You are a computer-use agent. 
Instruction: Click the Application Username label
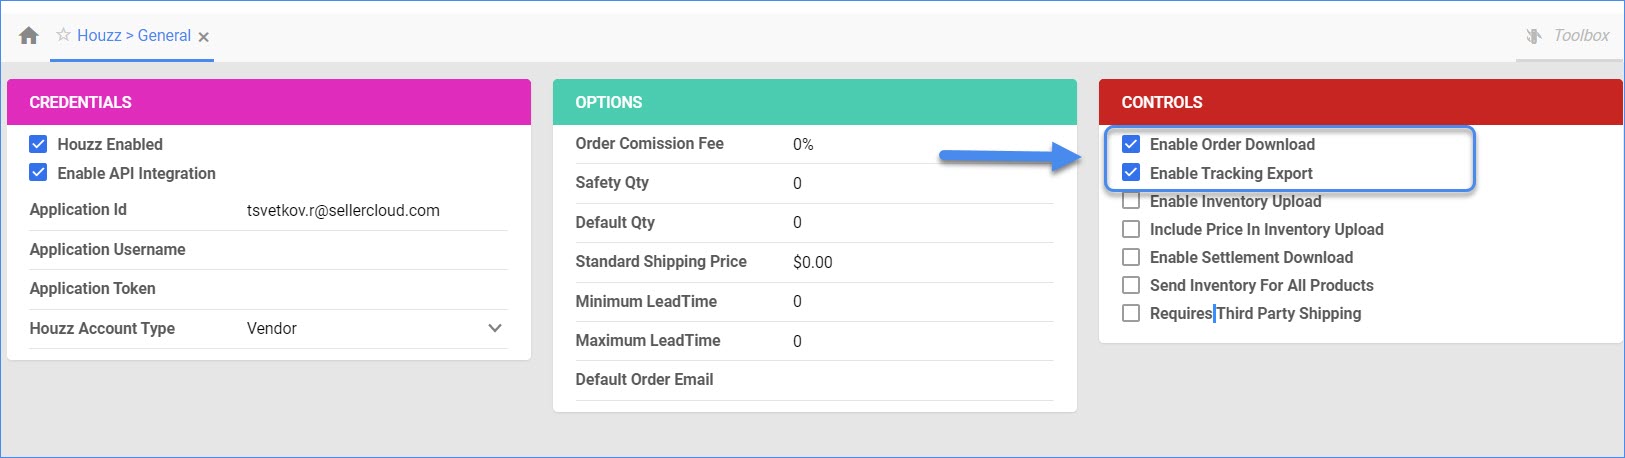click(x=108, y=249)
